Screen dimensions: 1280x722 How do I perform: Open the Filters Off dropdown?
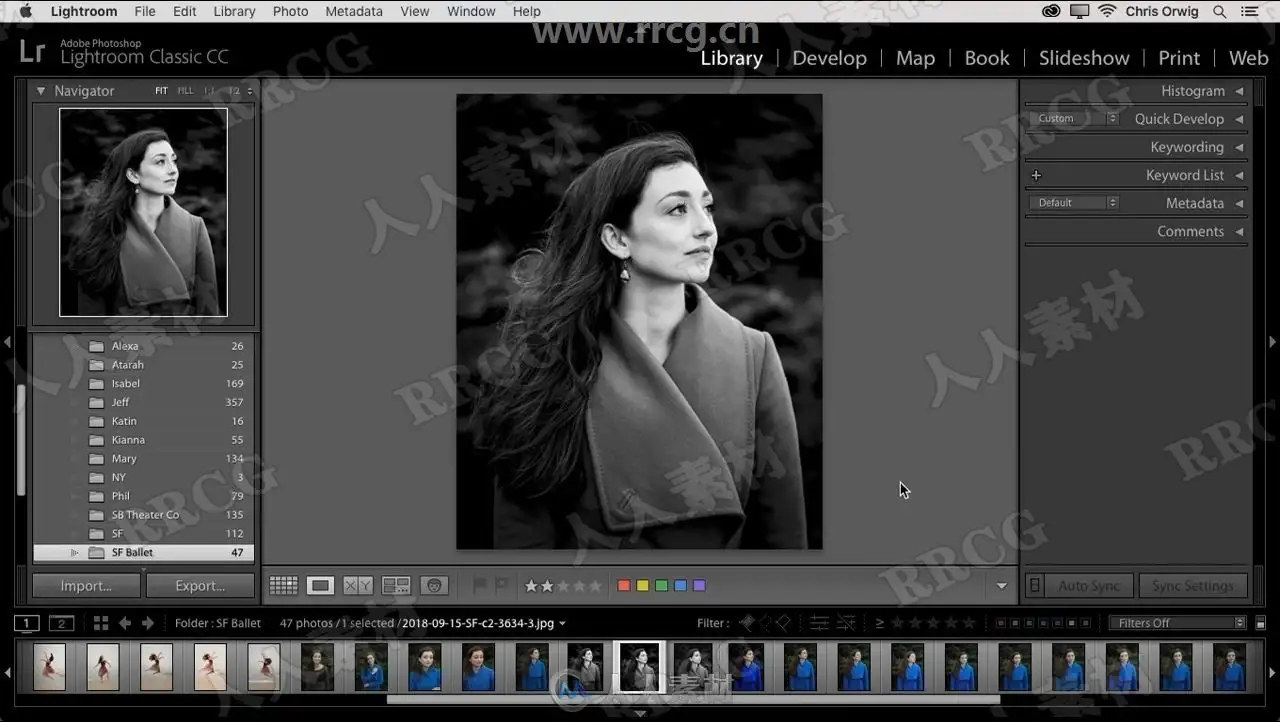pos(1178,623)
